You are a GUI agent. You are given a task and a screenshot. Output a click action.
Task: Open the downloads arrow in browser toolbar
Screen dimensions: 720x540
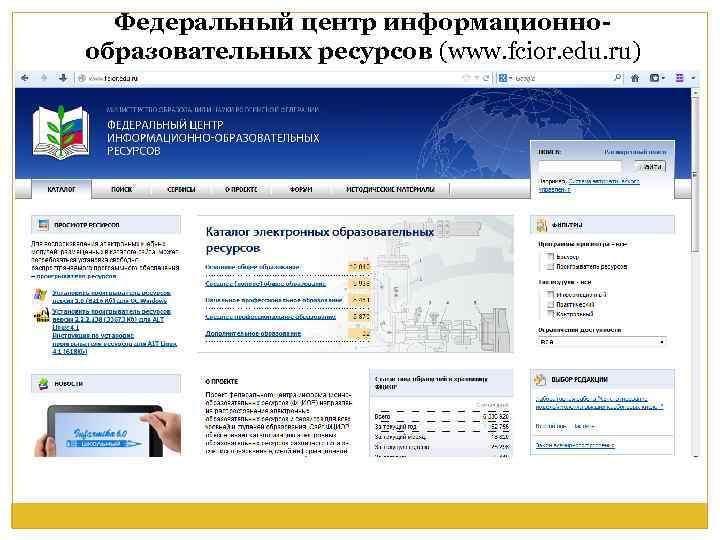(63, 78)
